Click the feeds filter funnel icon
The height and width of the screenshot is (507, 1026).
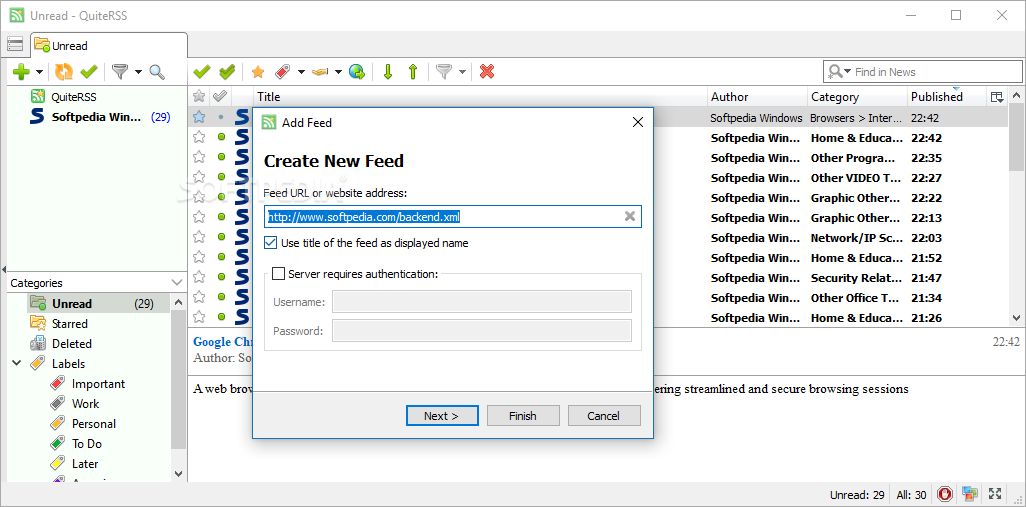coord(120,72)
